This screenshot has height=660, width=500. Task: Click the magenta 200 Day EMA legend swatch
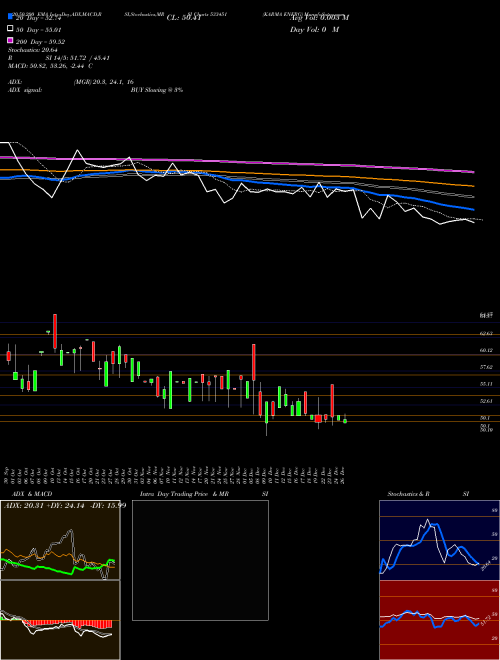coord(10,40)
